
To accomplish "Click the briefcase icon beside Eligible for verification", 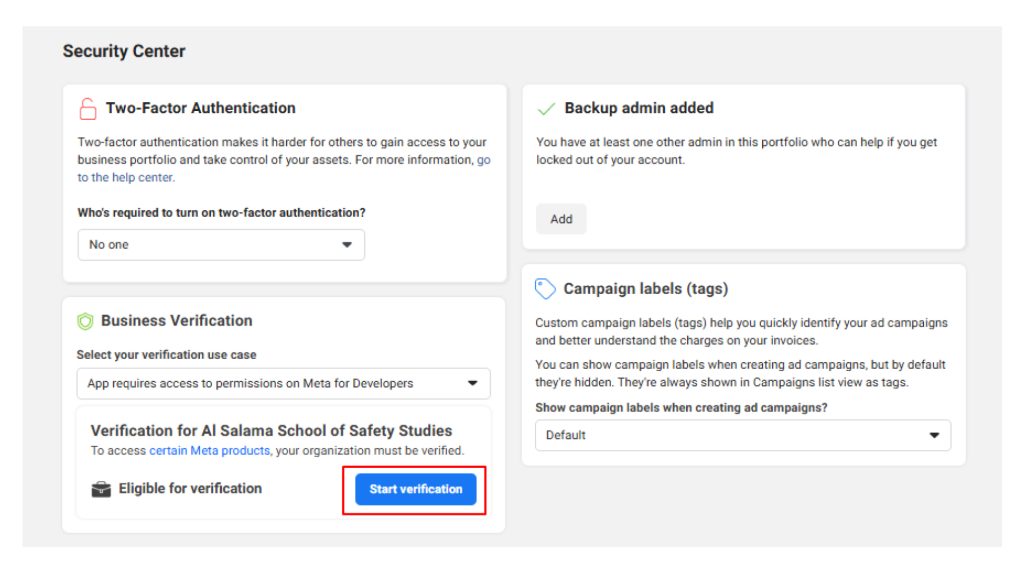I will point(100,489).
